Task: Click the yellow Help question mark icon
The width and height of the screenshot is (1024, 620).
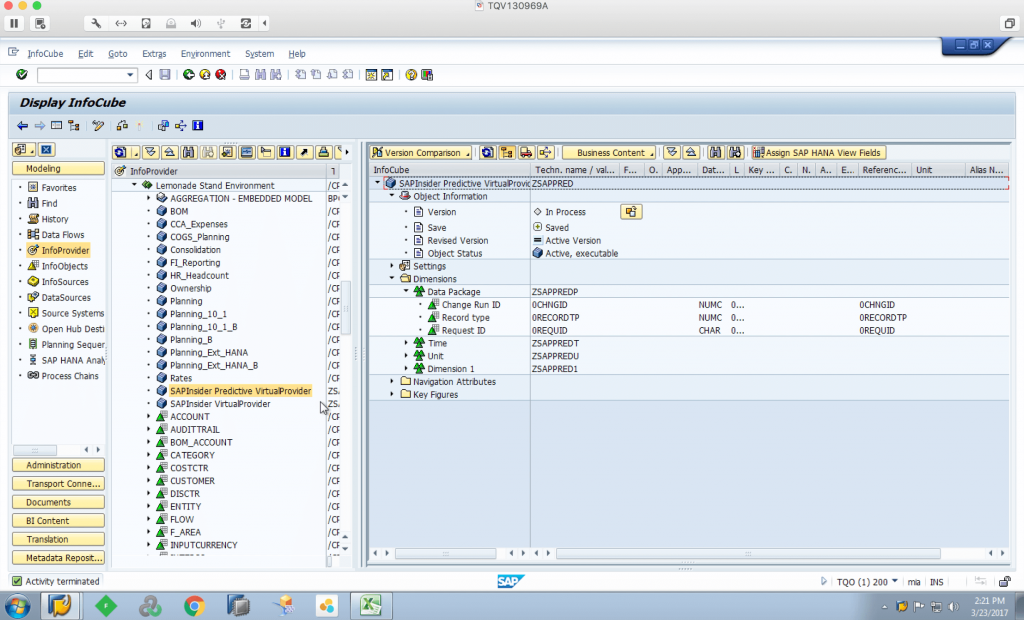Action: 411,74
